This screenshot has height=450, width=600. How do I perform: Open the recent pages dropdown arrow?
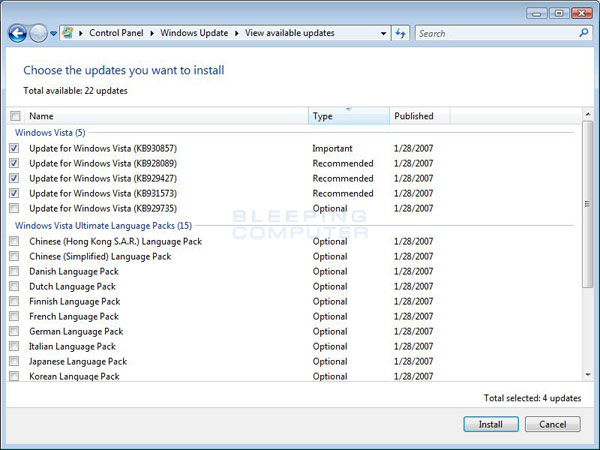[x=53, y=34]
